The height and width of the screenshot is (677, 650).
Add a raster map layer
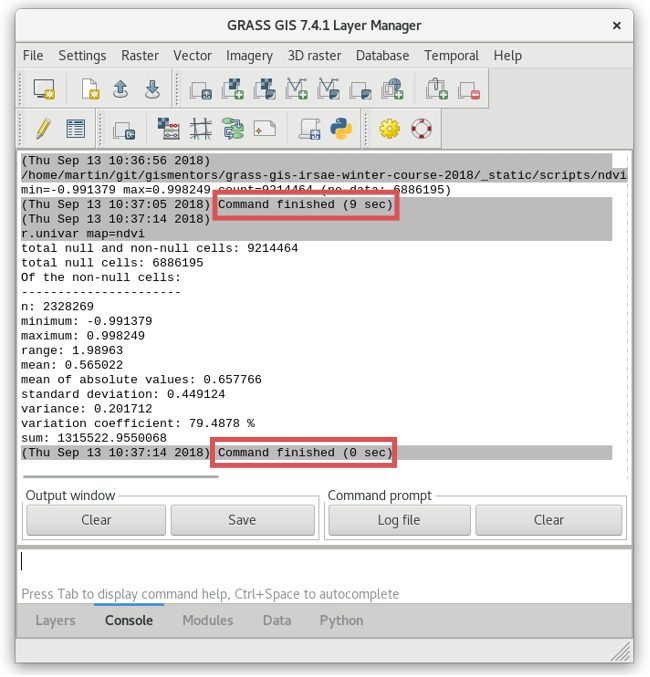233,89
